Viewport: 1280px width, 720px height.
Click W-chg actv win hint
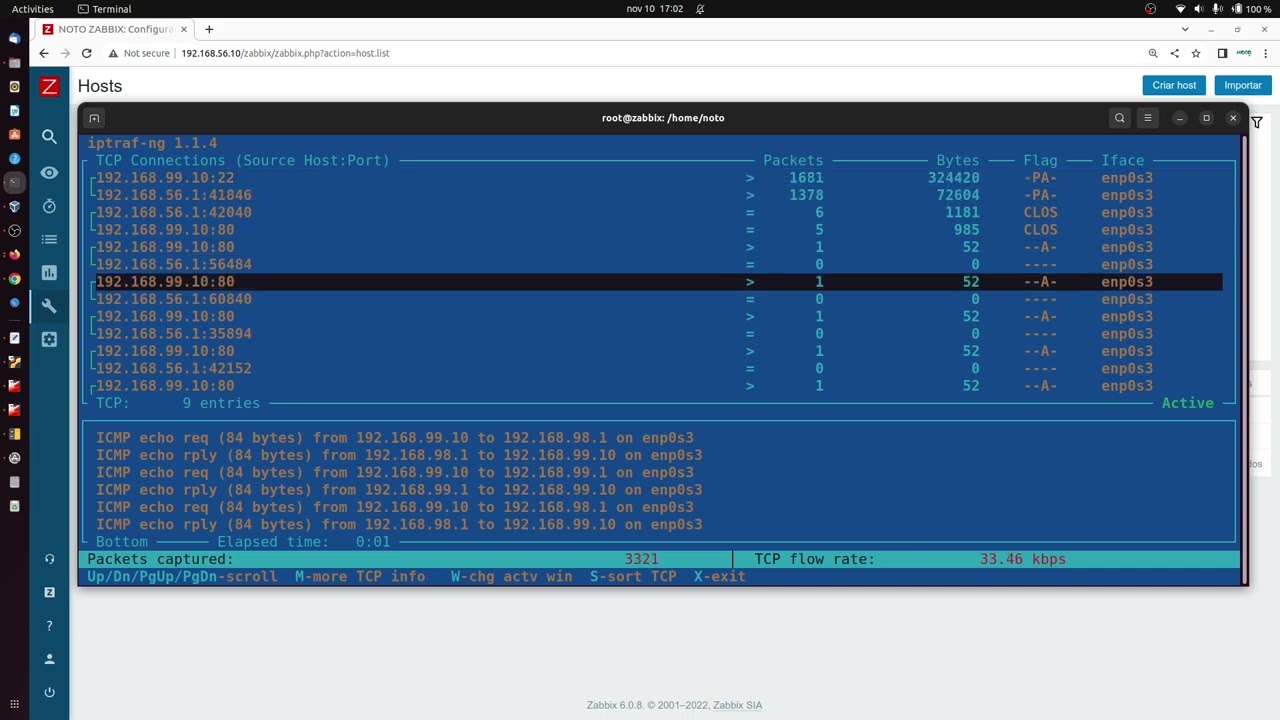click(x=511, y=576)
